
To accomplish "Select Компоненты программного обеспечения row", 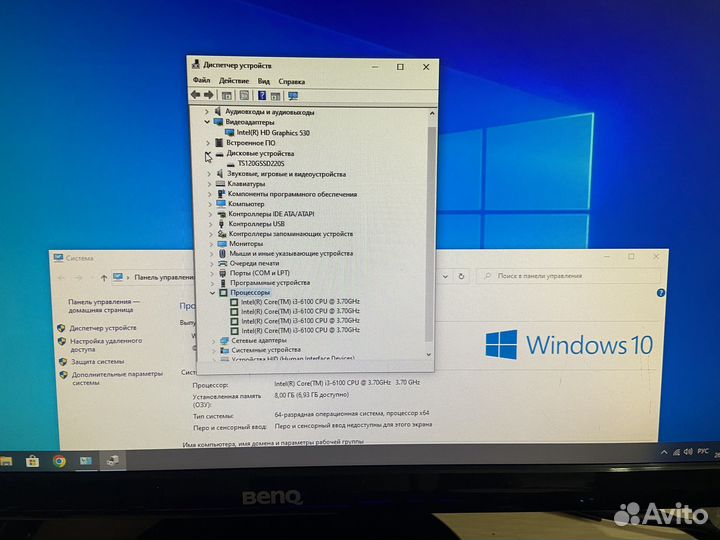I will pos(292,194).
